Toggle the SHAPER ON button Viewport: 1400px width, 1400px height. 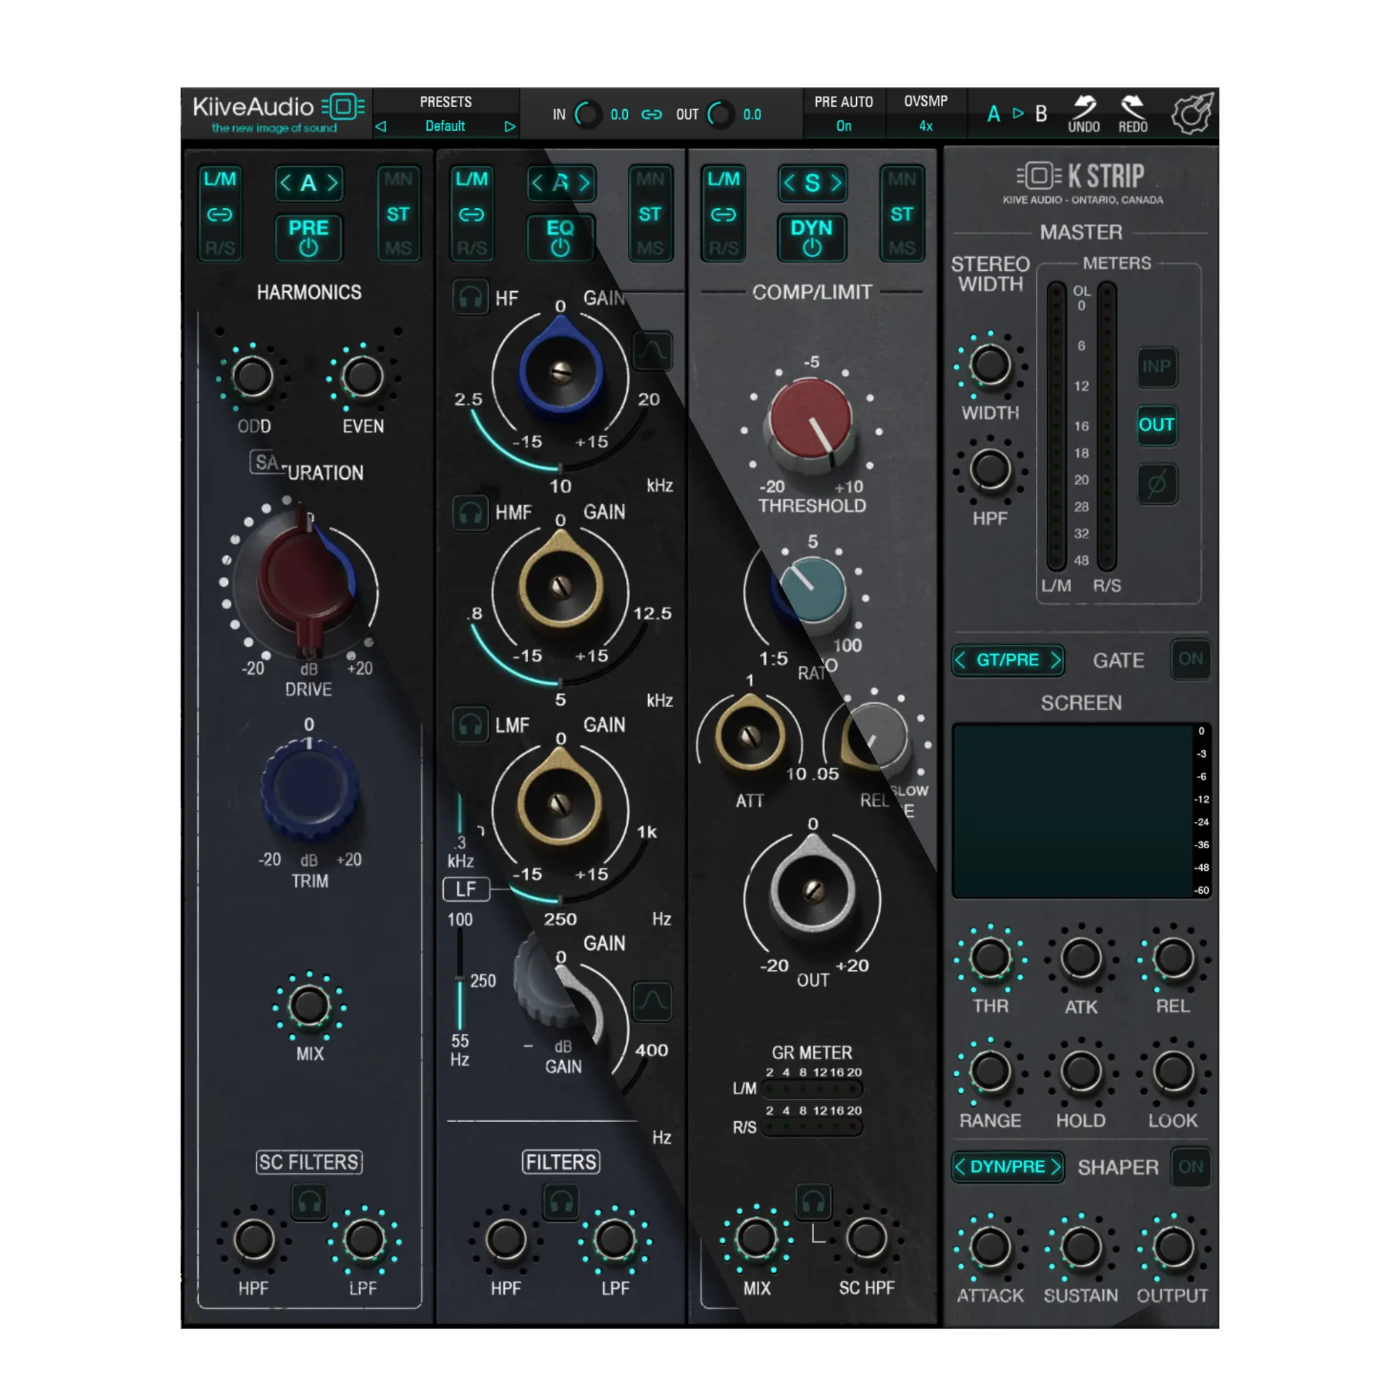point(1191,1167)
